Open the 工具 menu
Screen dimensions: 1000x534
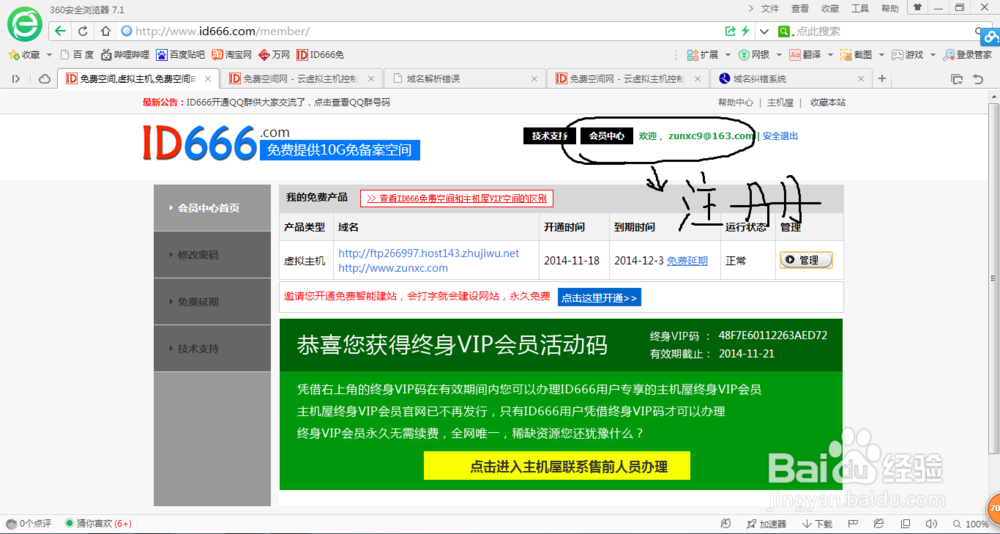[x=860, y=8]
